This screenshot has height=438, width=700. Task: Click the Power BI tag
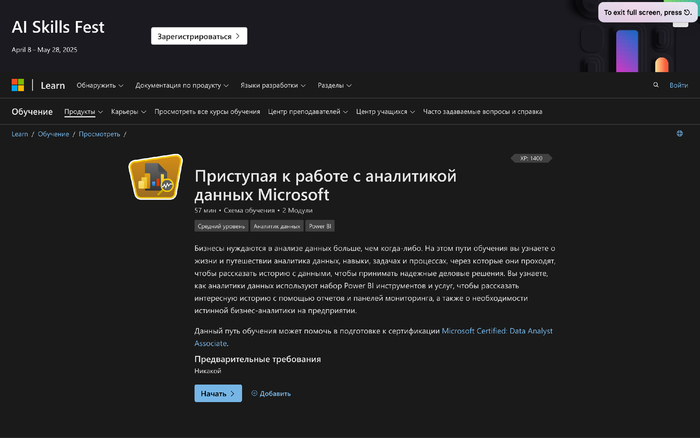320,226
